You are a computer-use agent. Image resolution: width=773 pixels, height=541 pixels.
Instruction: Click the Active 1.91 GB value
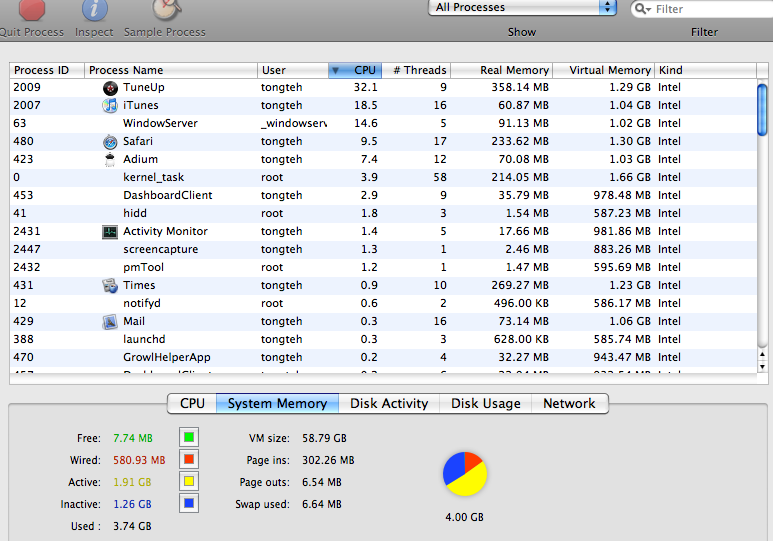coord(132,482)
